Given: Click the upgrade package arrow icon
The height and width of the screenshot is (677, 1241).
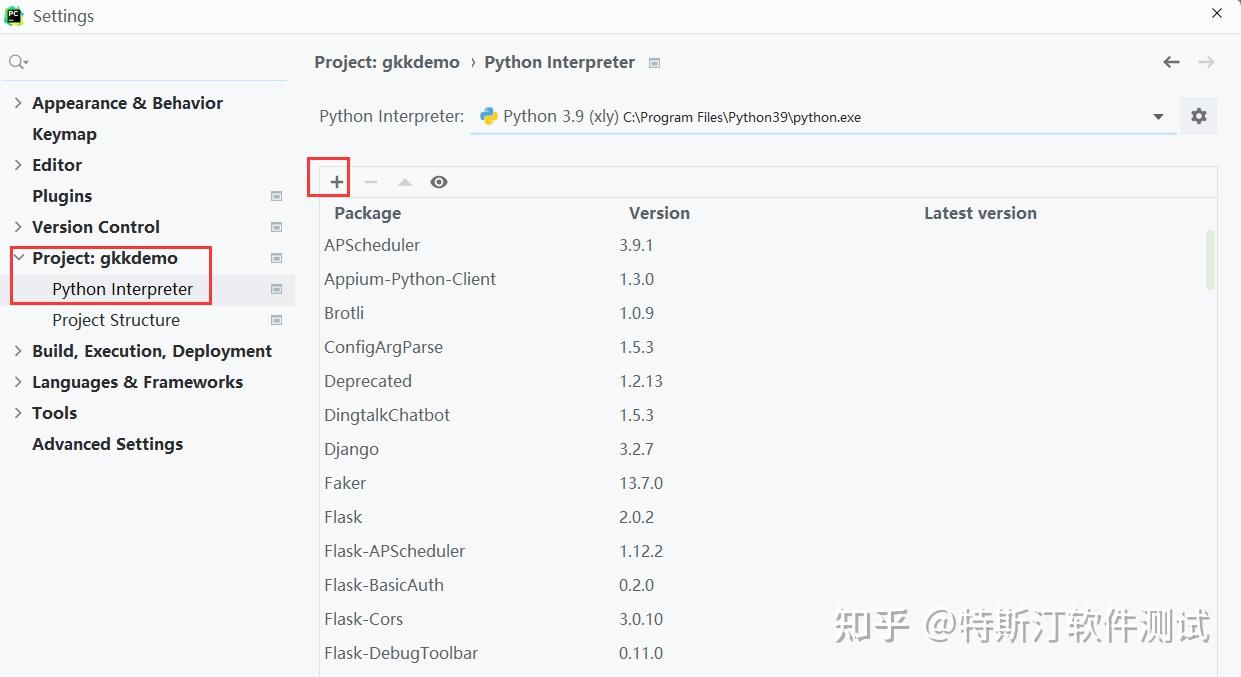Looking at the screenshot, I should (404, 182).
